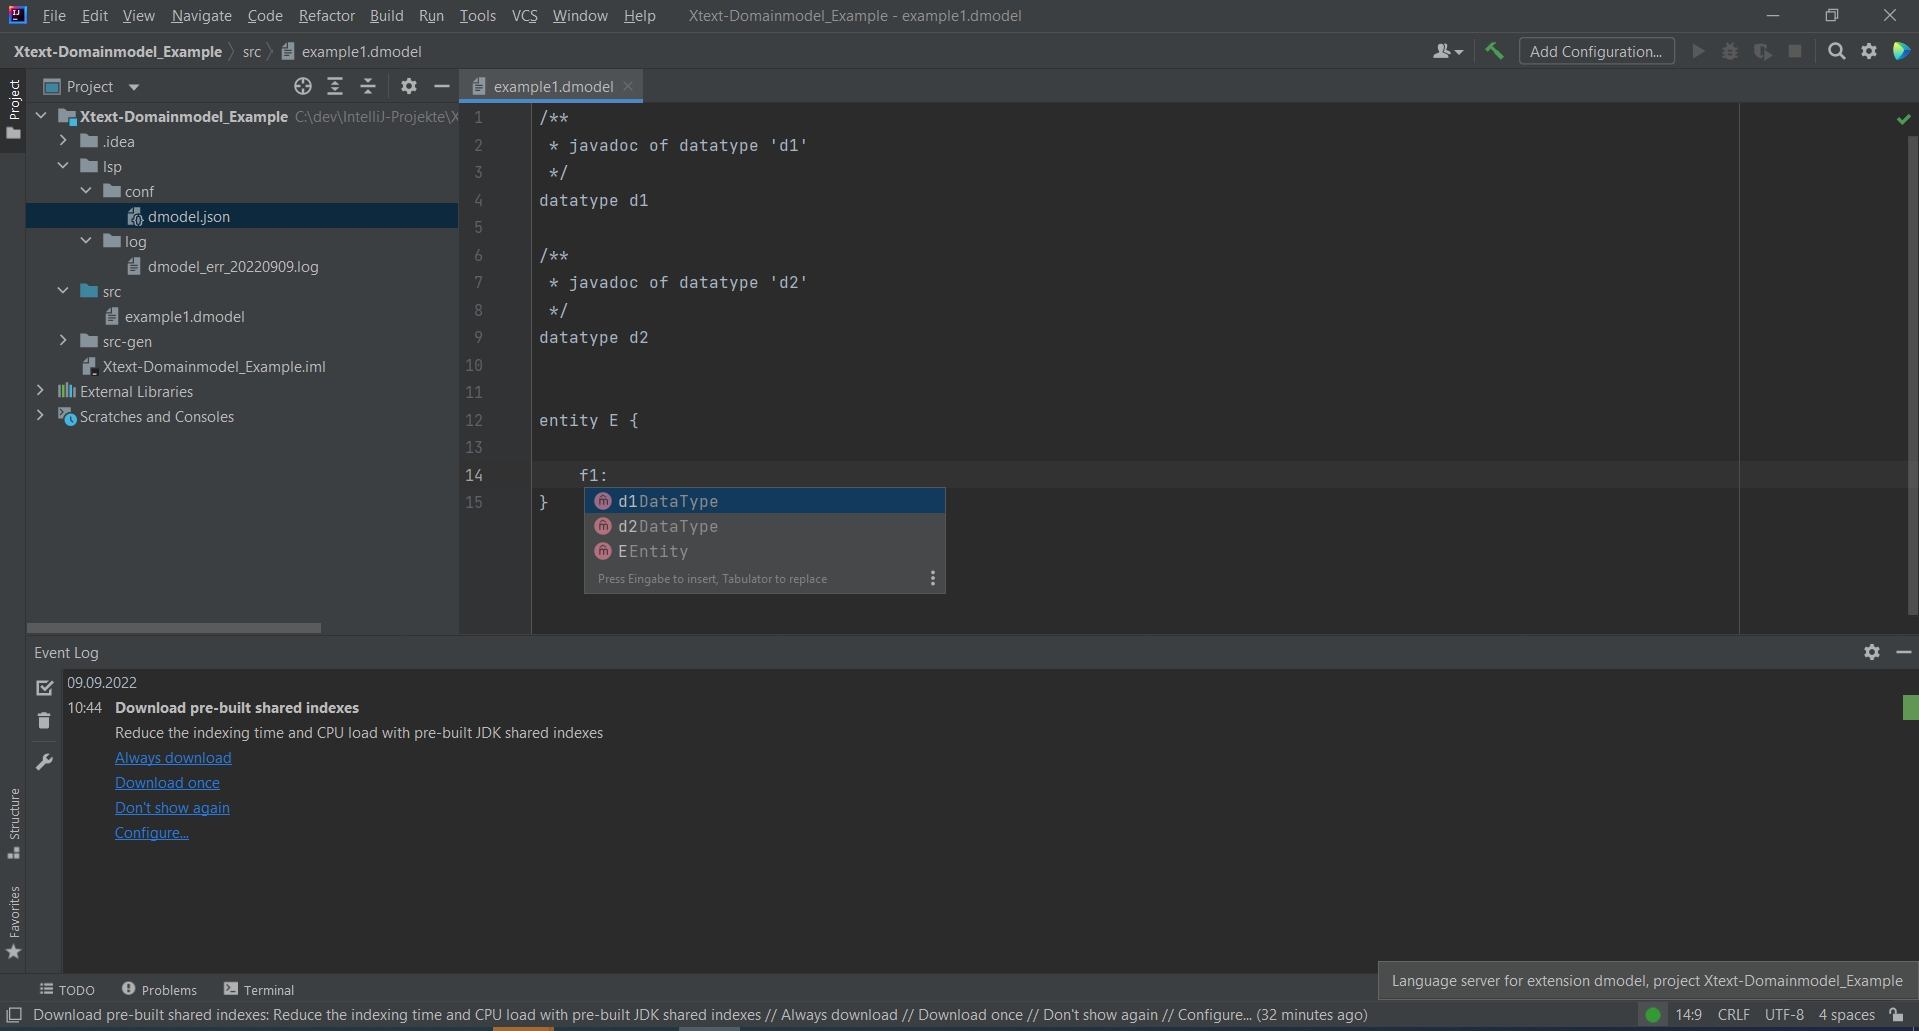The image size is (1919, 1031).
Task: Collapse the lsp folder
Action: 63,165
